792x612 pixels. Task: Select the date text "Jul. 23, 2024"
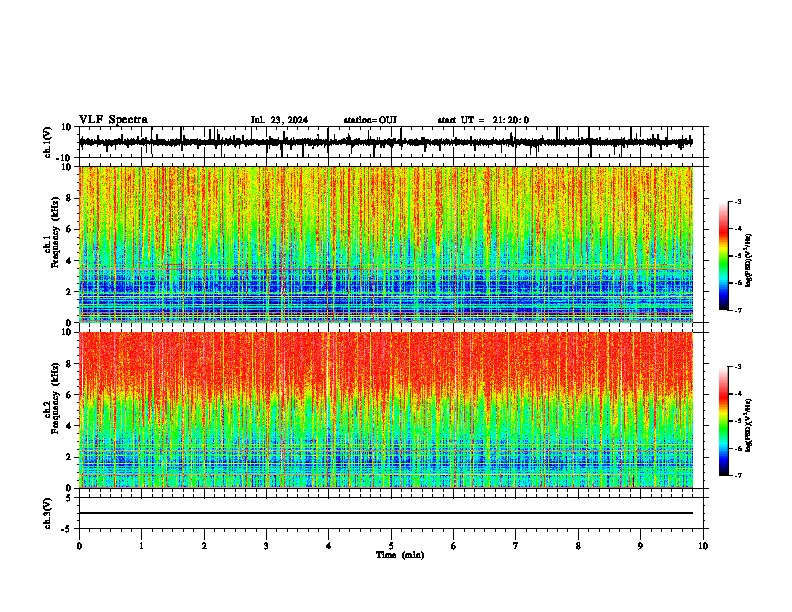(279, 120)
